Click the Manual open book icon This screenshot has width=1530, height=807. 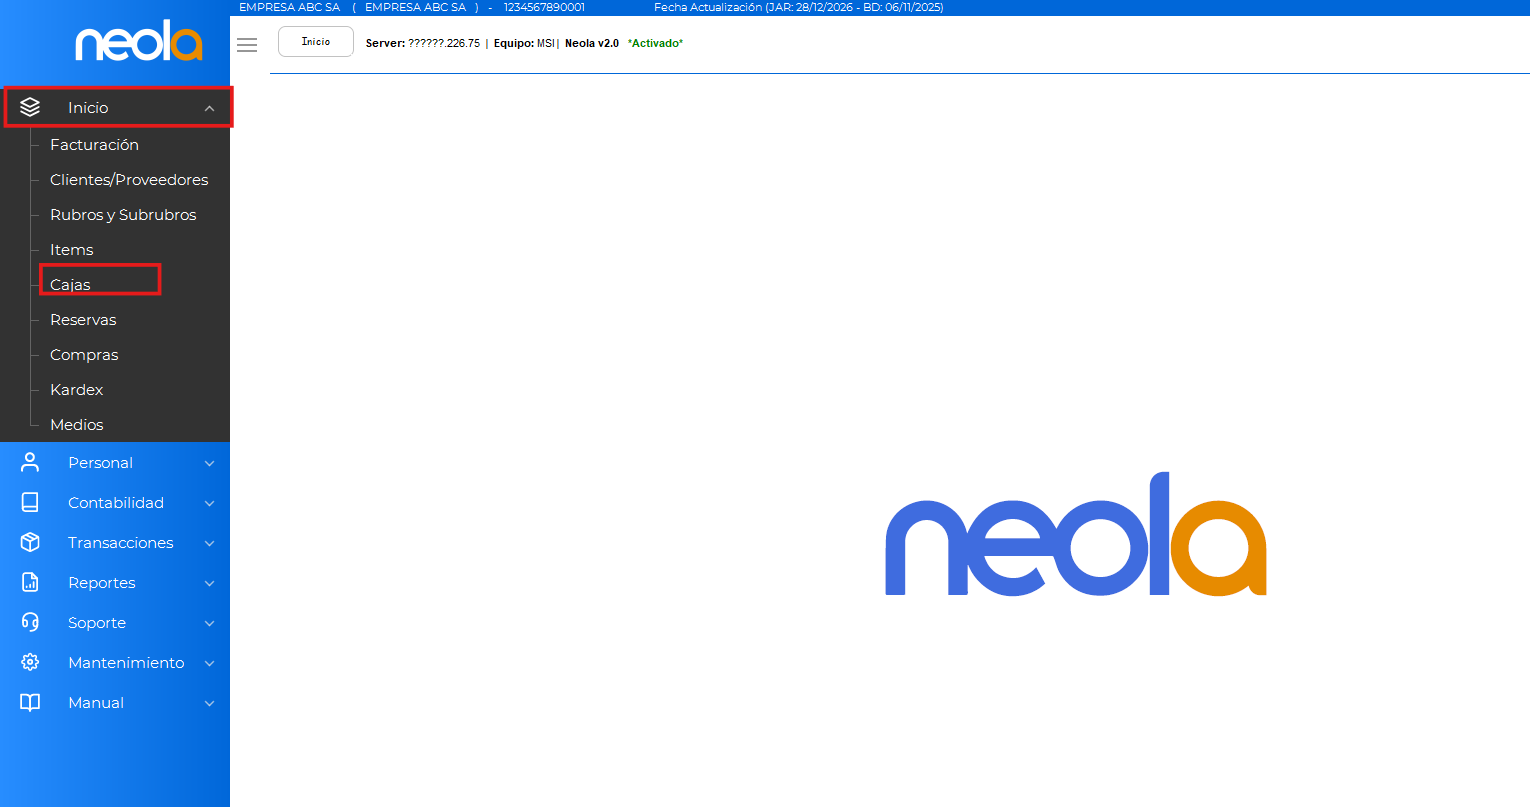(x=30, y=702)
